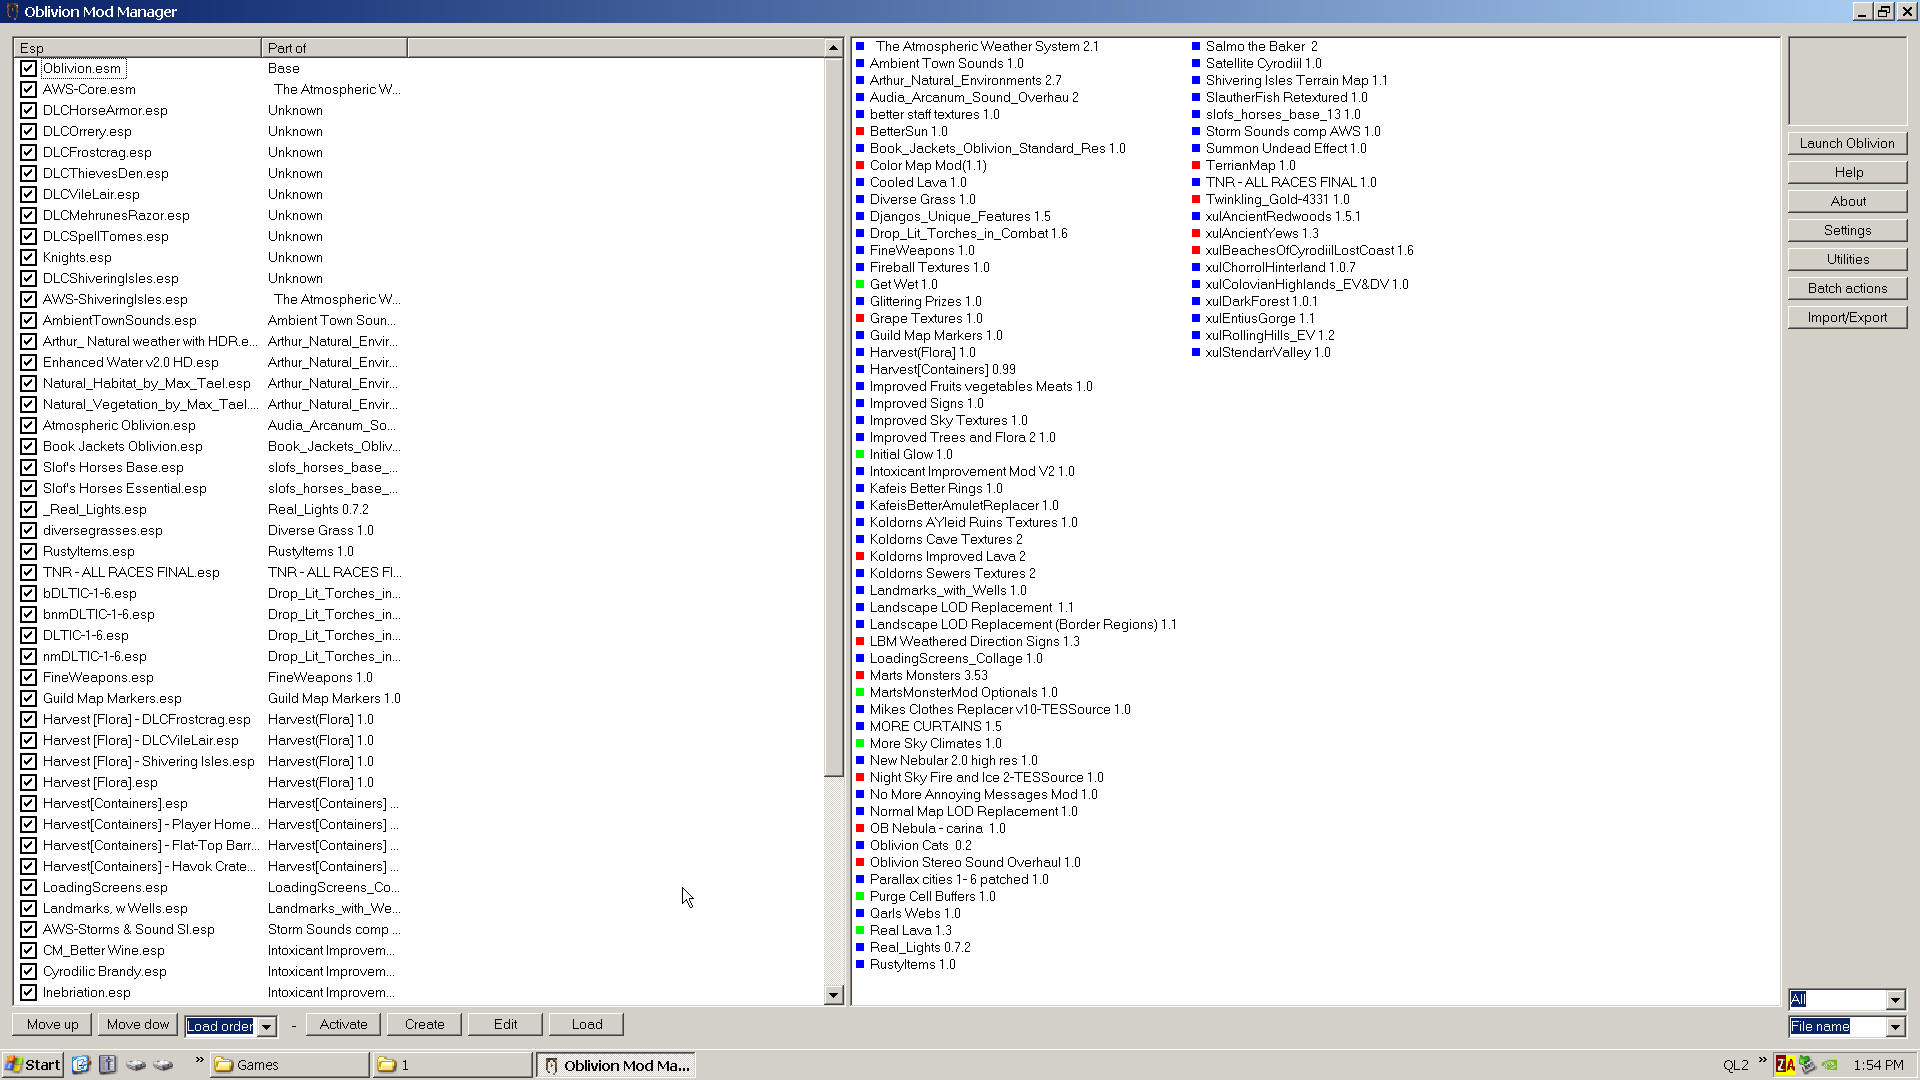The image size is (1920, 1080).
Task: Click the blue square beside Salmo the Baker 2
Action: 1196,46
